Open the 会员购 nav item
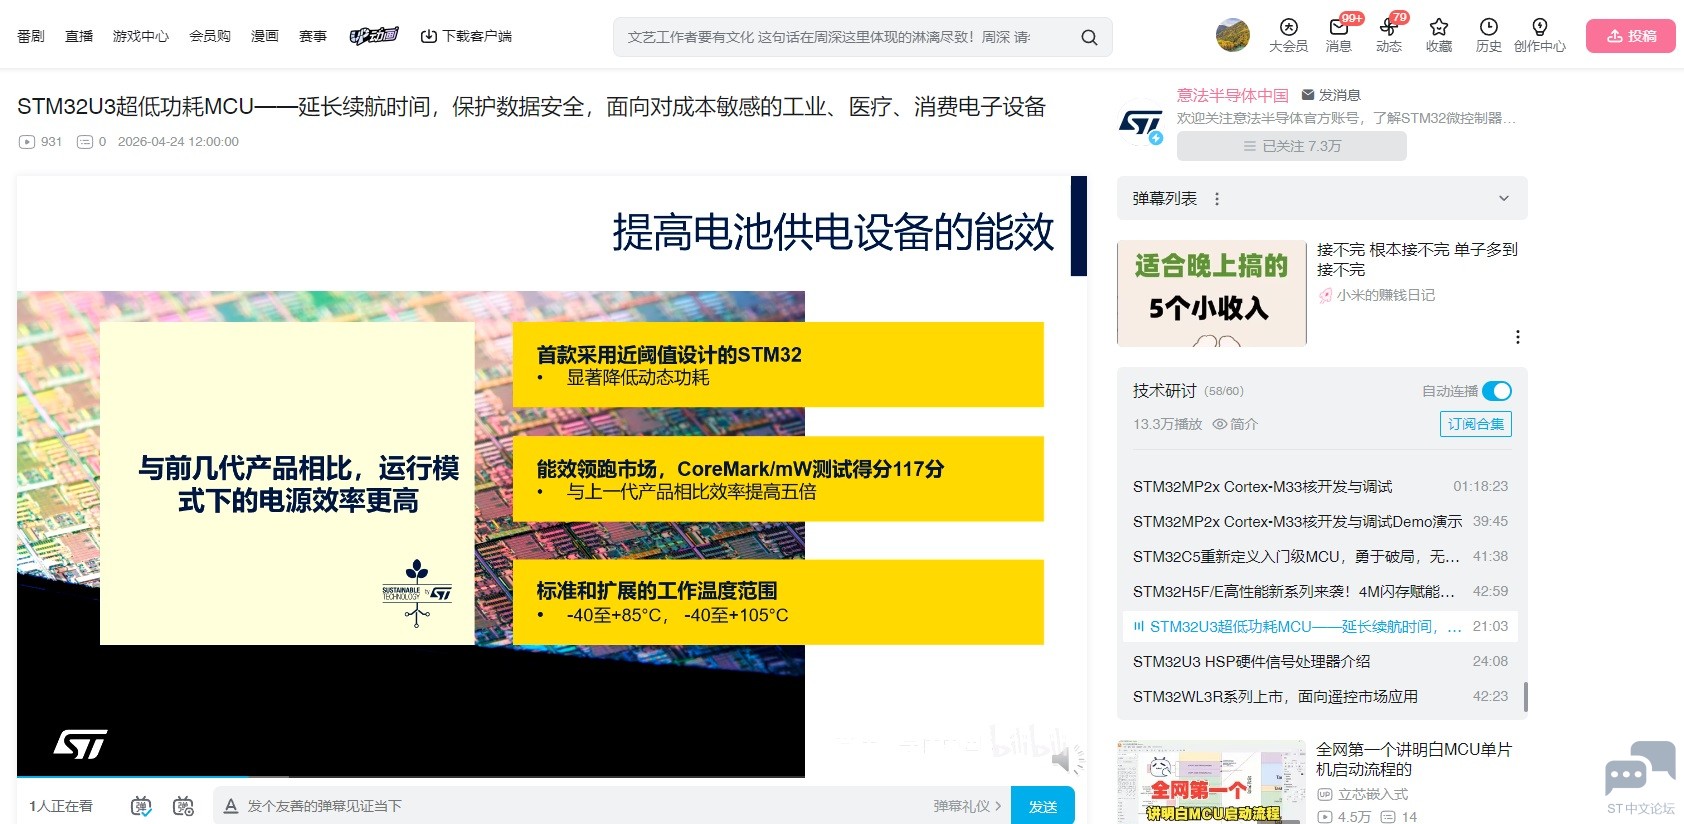The width and height of the screenshot is (1684, 824). pyautogui.click(x=210, y=36)
